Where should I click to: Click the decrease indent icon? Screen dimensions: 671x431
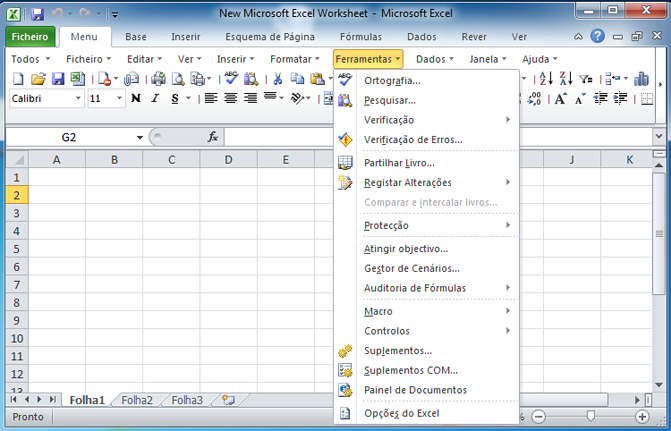click(601, 99)
